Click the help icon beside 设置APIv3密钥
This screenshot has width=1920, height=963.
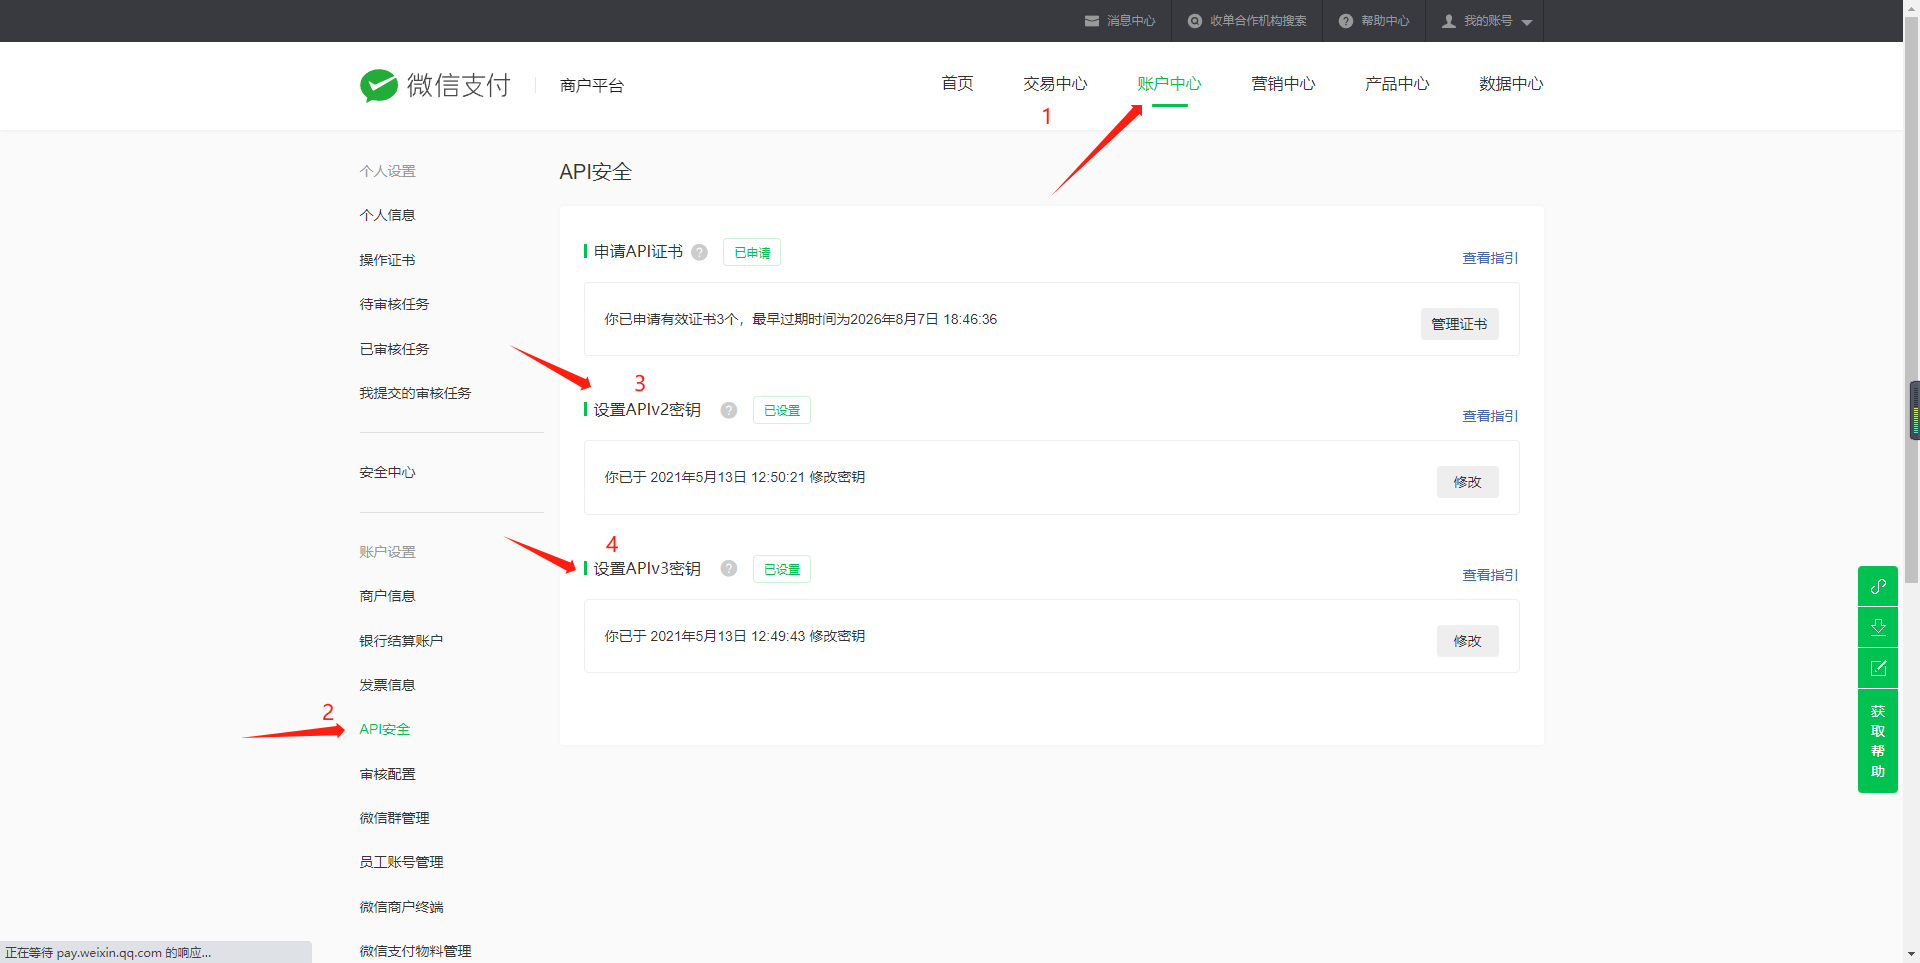(x=729, y=569)
